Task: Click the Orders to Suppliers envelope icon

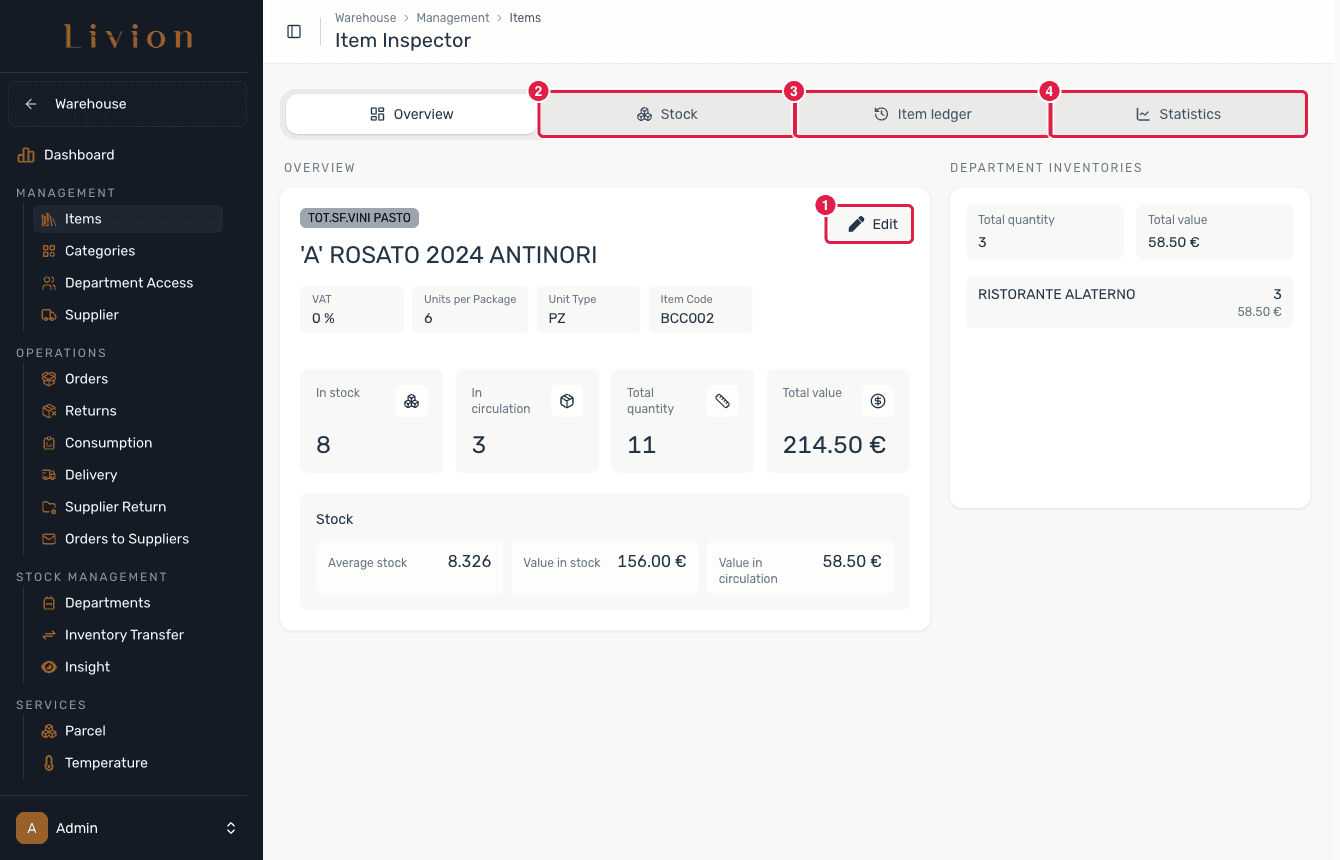Action: click(49, 539)
